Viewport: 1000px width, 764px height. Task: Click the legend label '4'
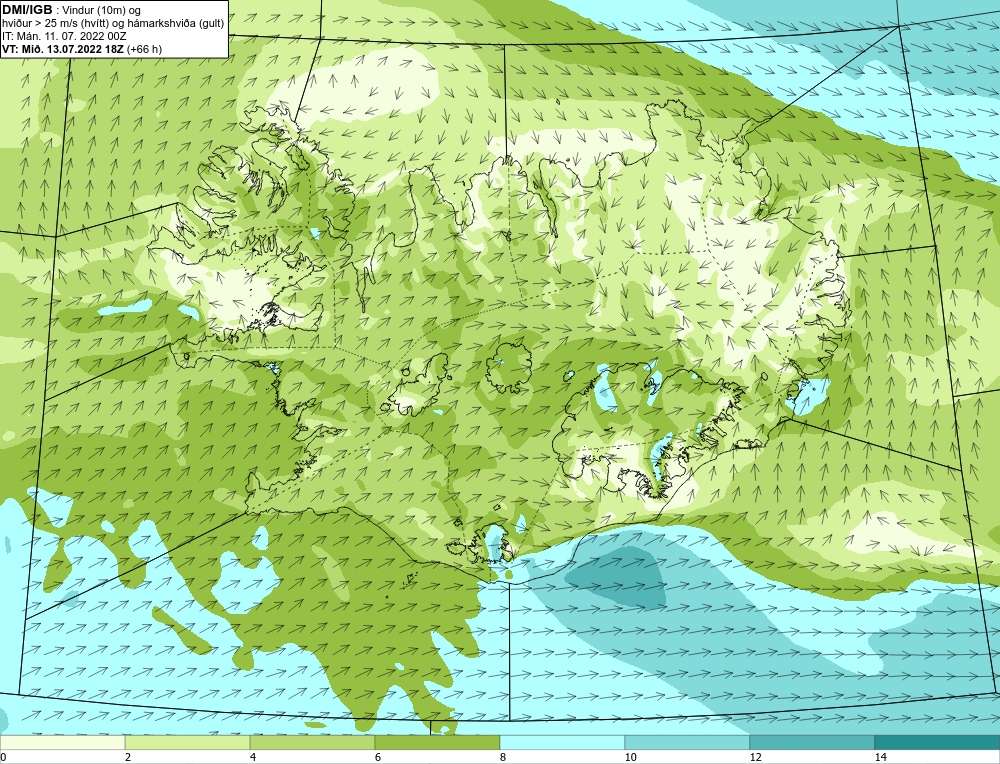[253, 757]
